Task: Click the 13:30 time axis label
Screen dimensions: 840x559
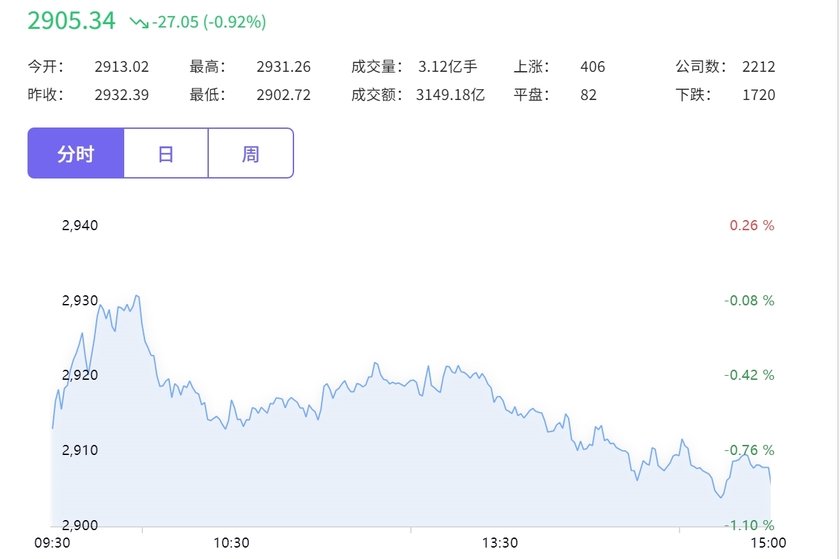Action: point(500,543)
